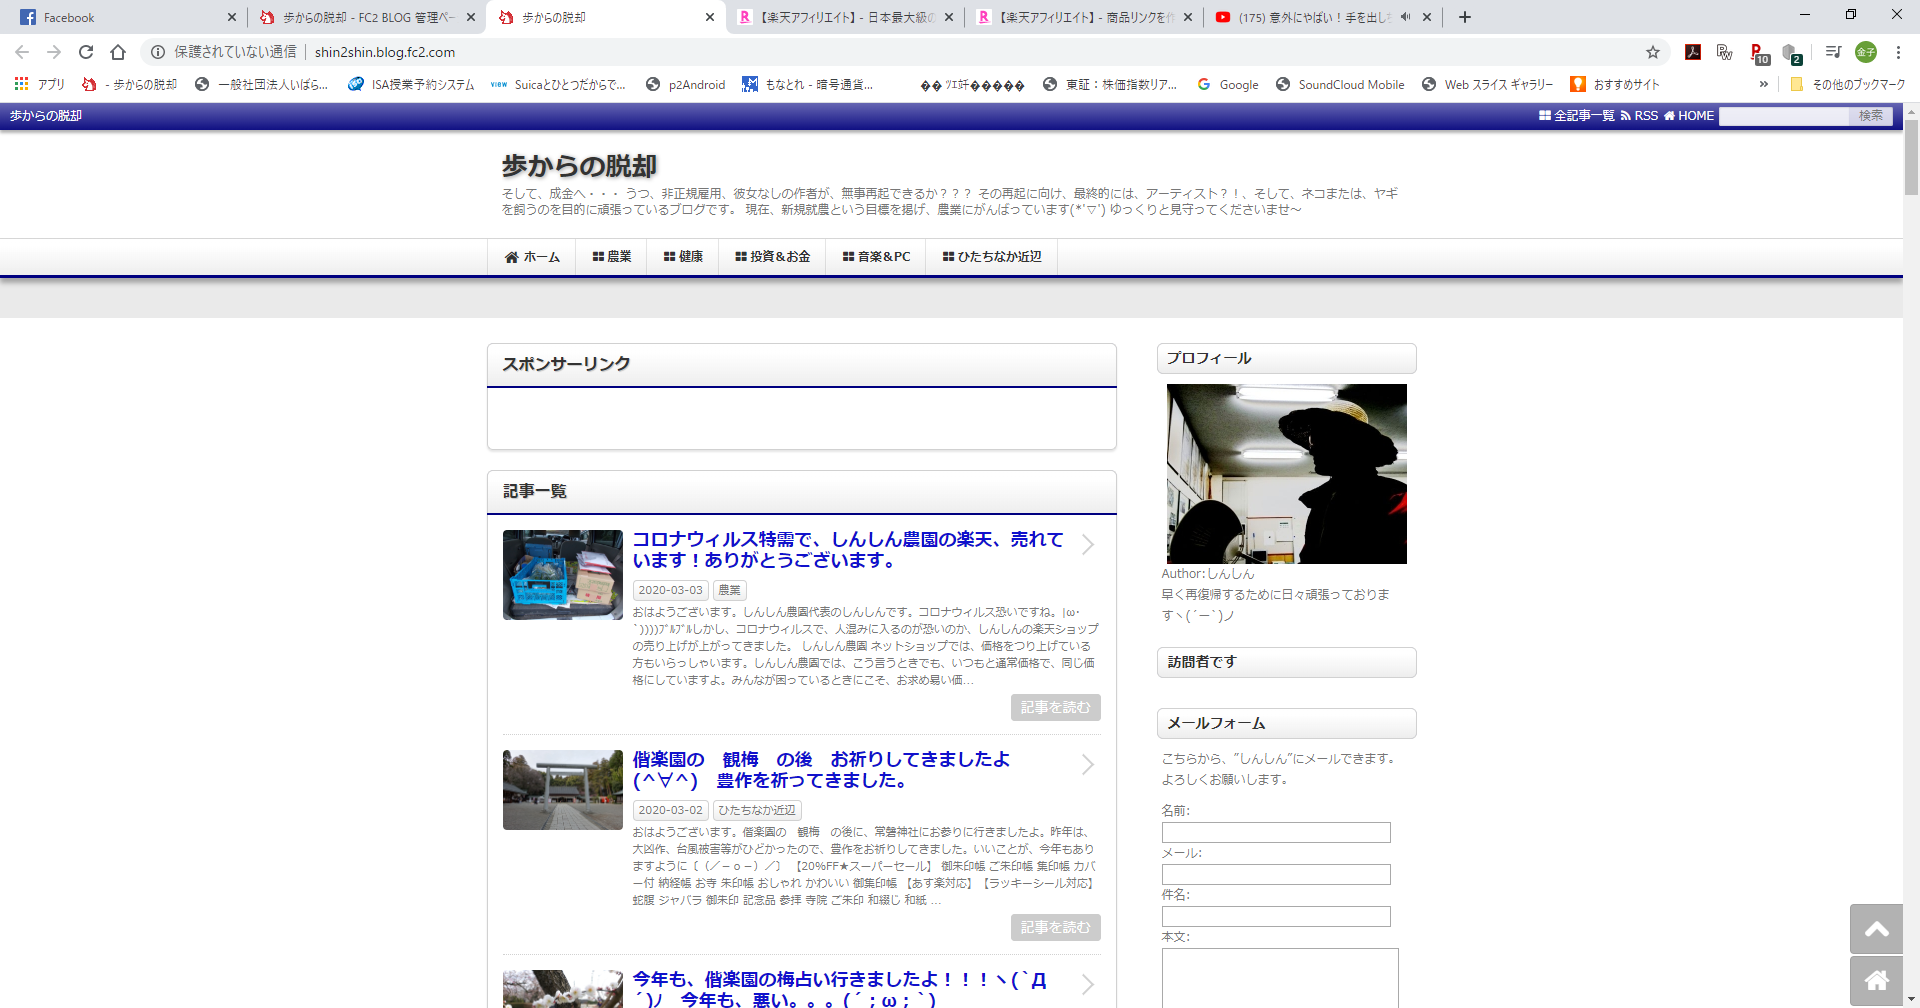Click the scroll-to-top arrow button
This screenshot has height=1008, width=1920.
pos(1876,929)
